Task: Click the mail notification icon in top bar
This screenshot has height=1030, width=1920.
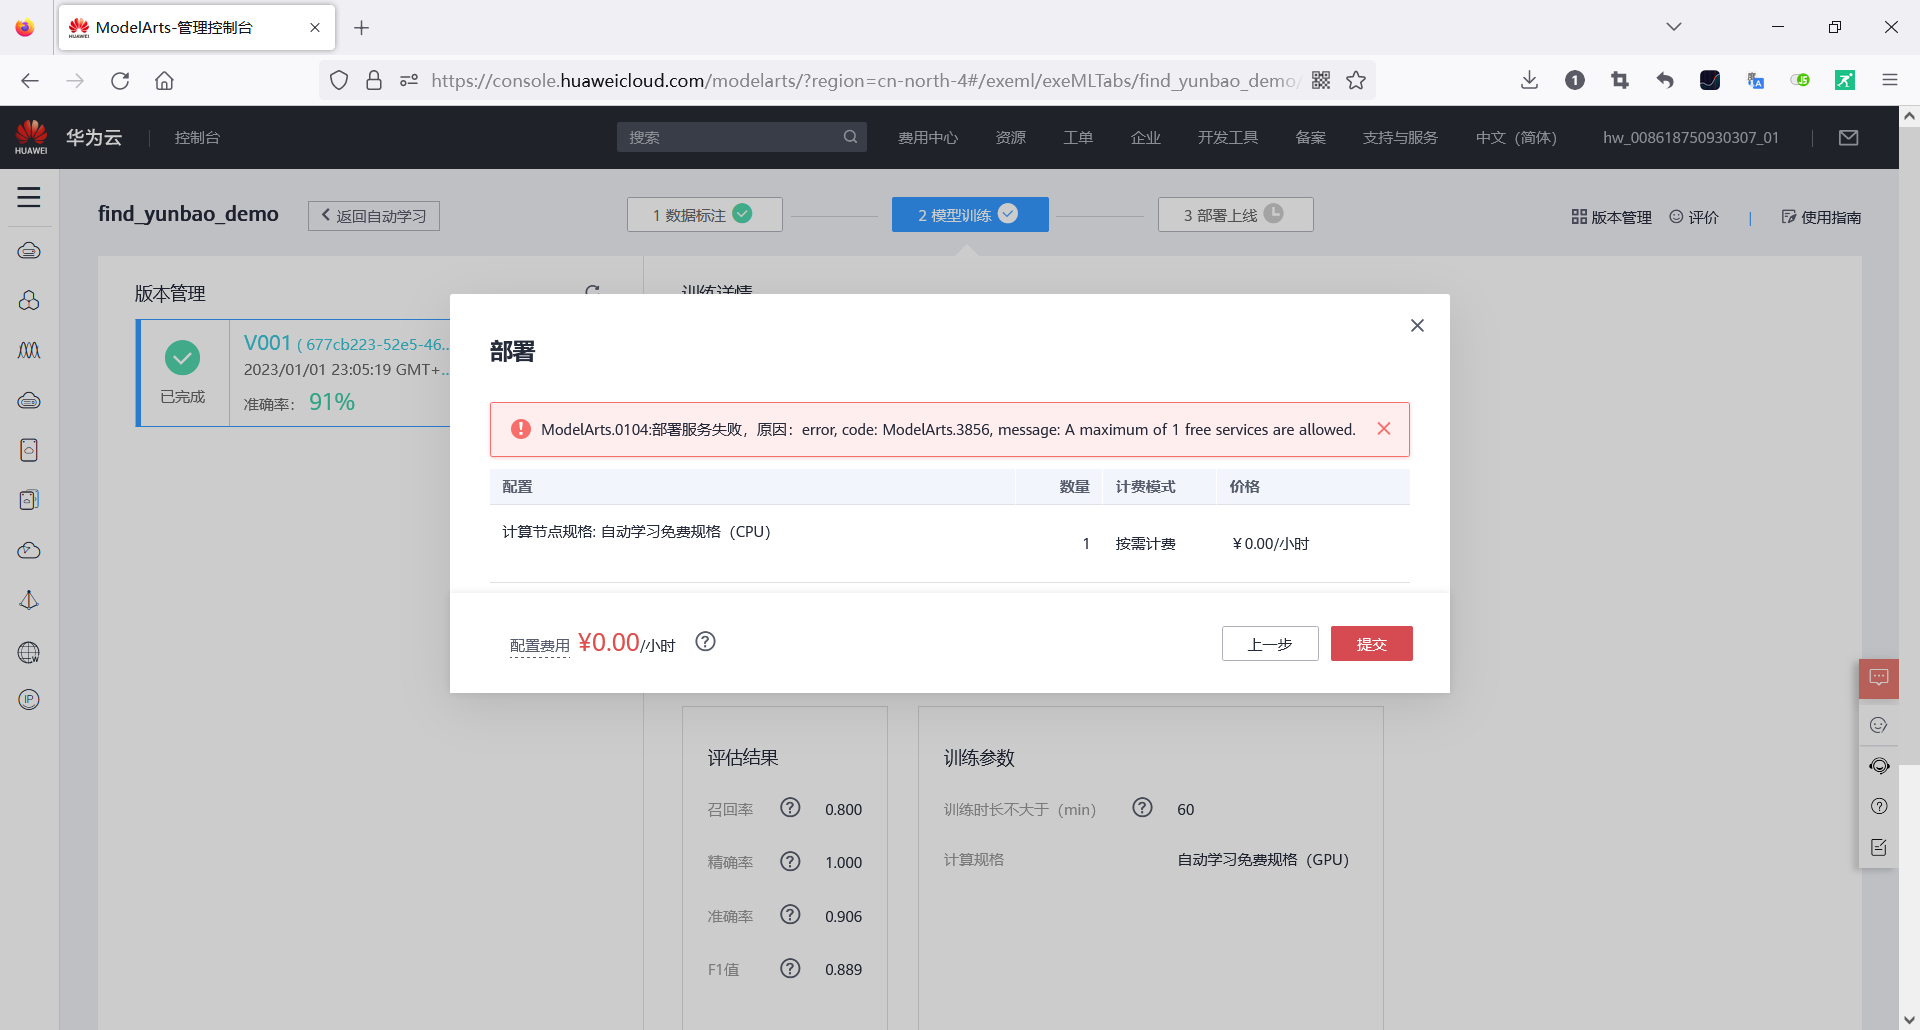Action: [1848, 137]
